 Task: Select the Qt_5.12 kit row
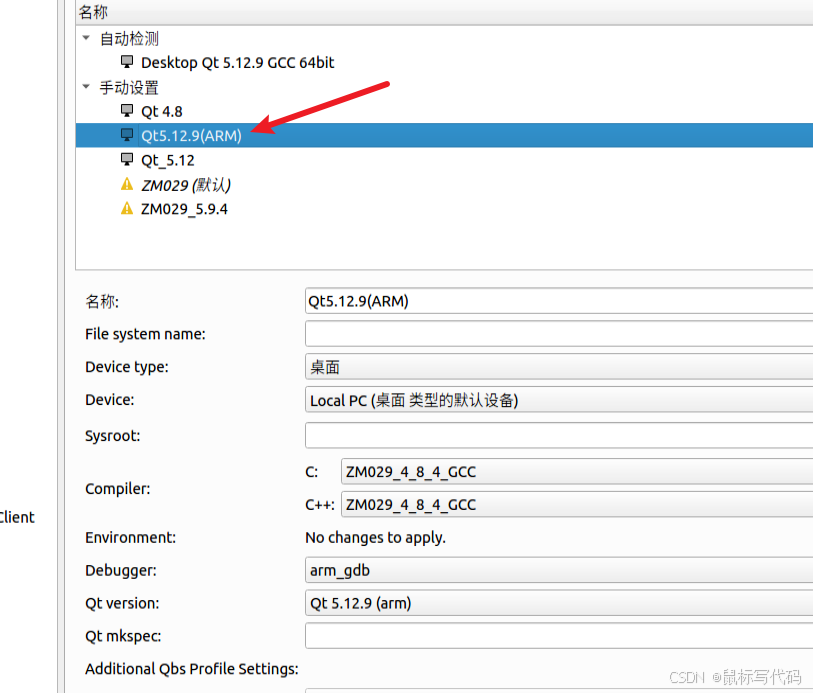(444, 160)
